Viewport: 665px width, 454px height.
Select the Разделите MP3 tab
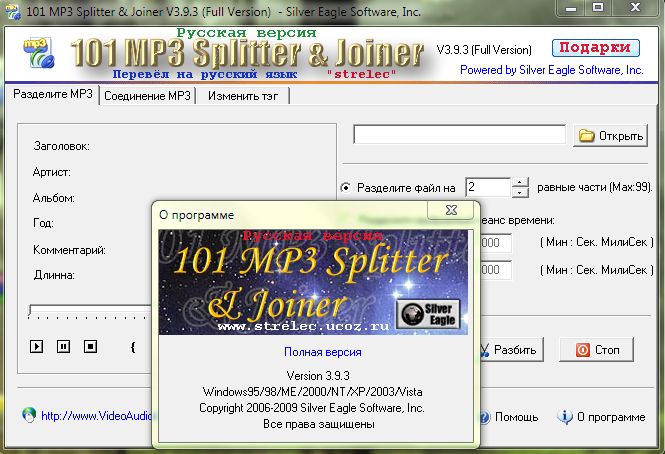(x=52, y=94)
